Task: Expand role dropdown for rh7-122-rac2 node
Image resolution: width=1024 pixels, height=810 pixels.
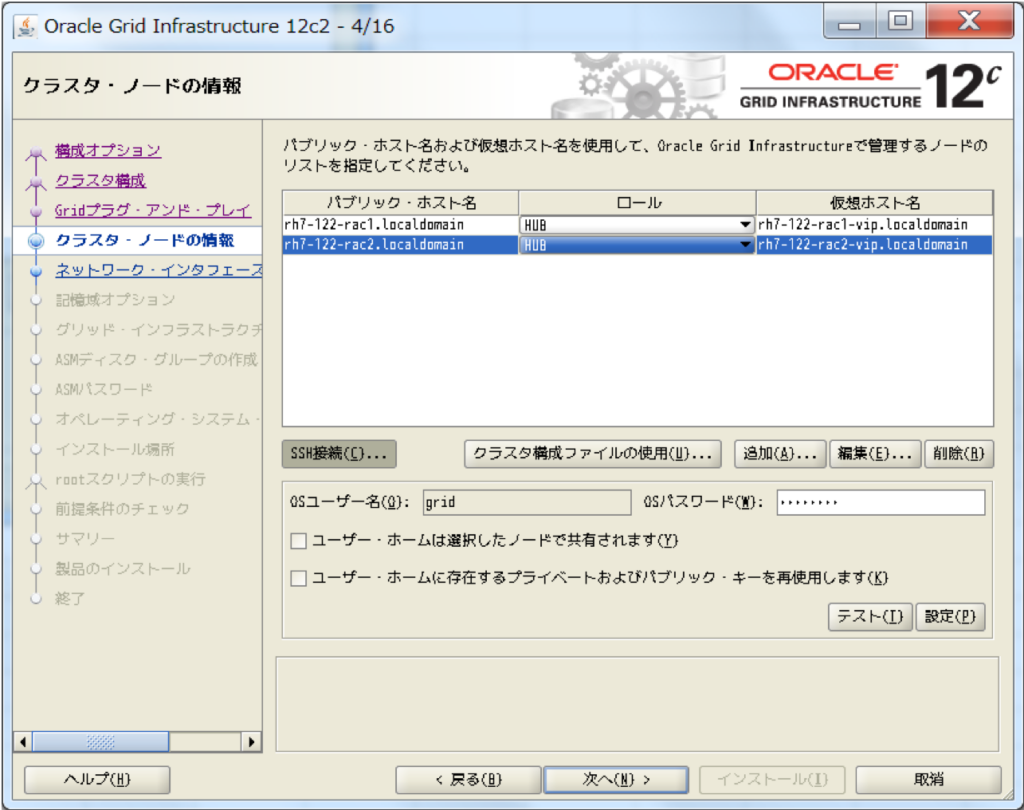Action: 744,245
